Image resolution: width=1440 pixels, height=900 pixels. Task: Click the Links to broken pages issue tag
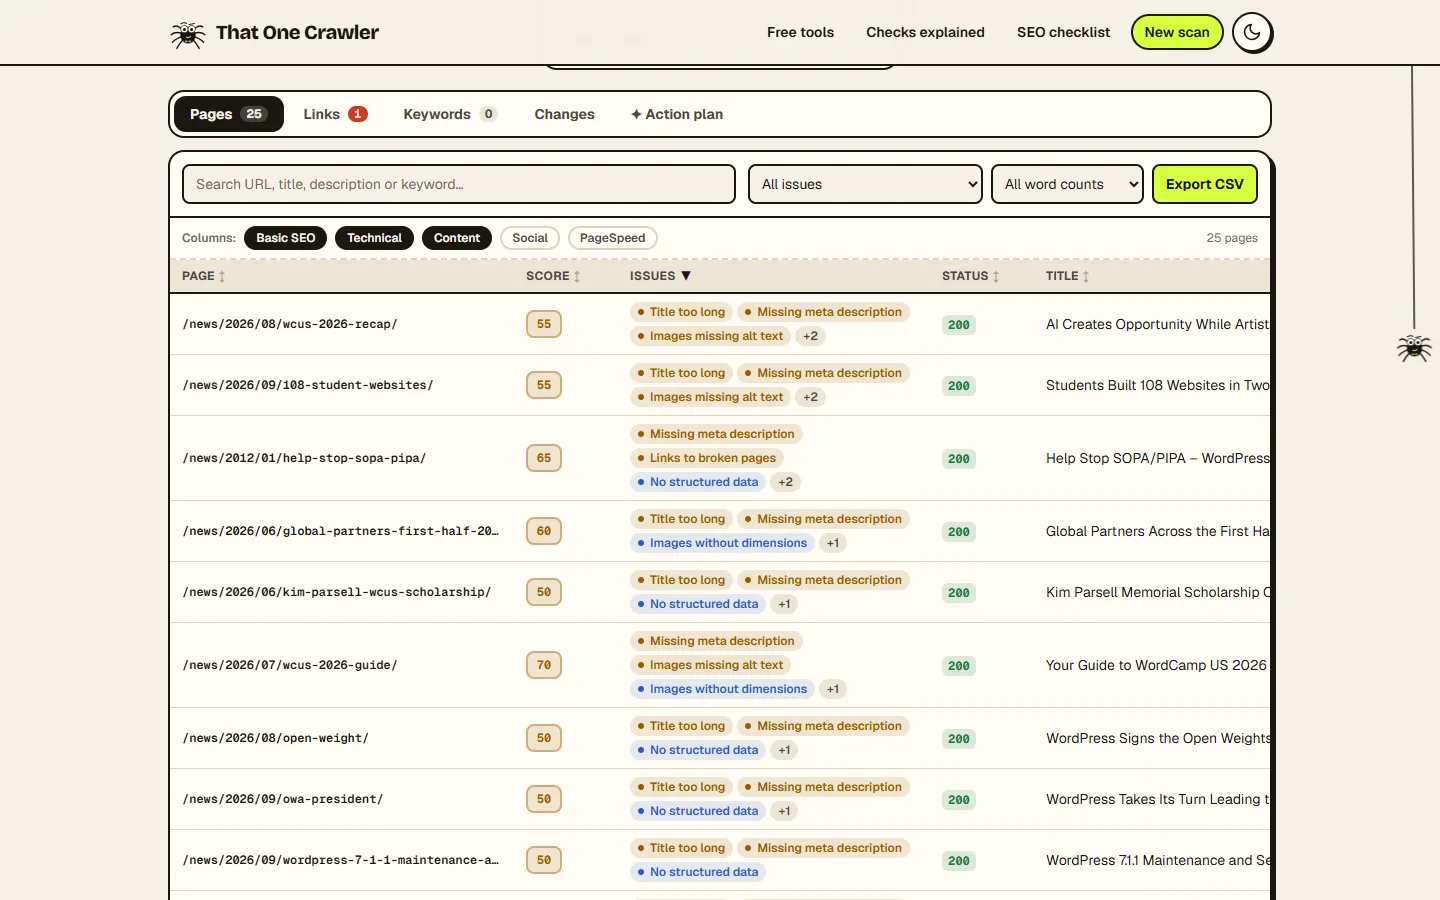(x=707, y=458)
